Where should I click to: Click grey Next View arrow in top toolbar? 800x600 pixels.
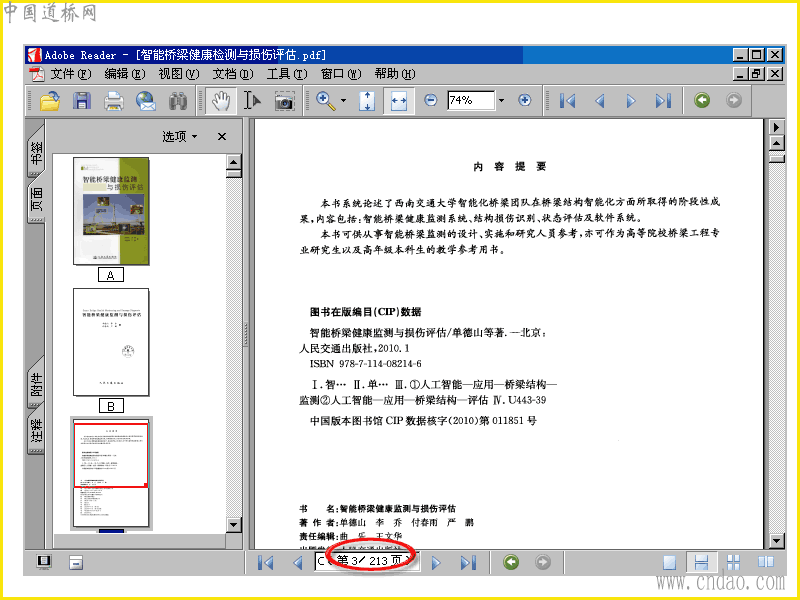click(x=734, y=100)
